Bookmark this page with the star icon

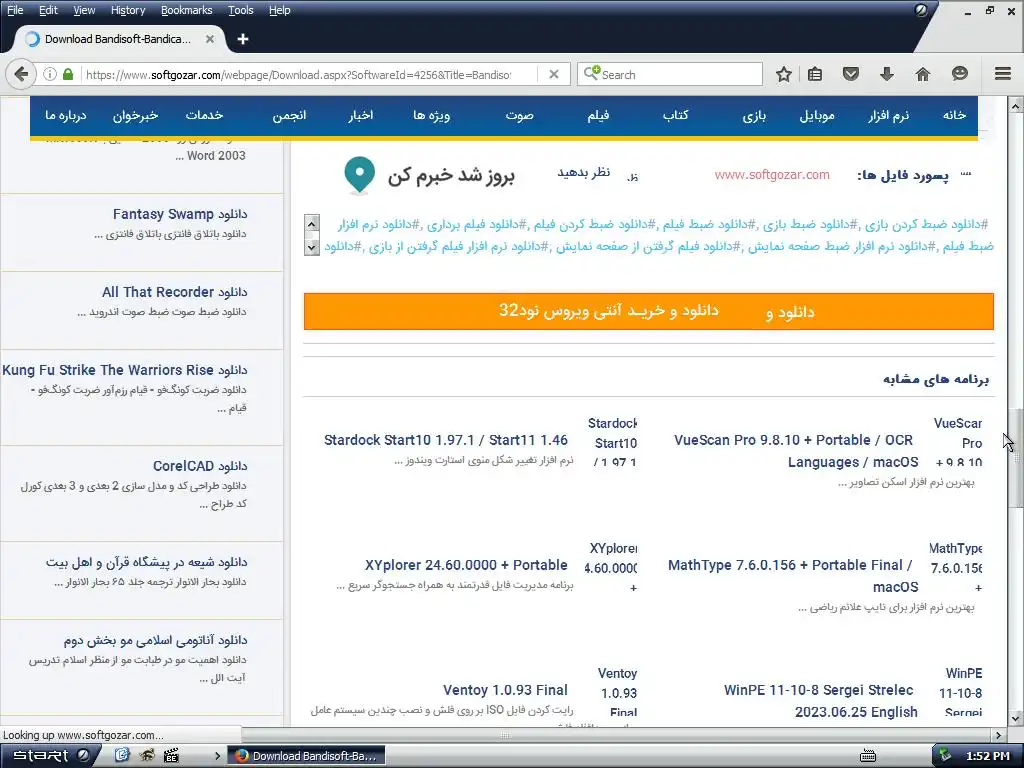tap(784, 74)
